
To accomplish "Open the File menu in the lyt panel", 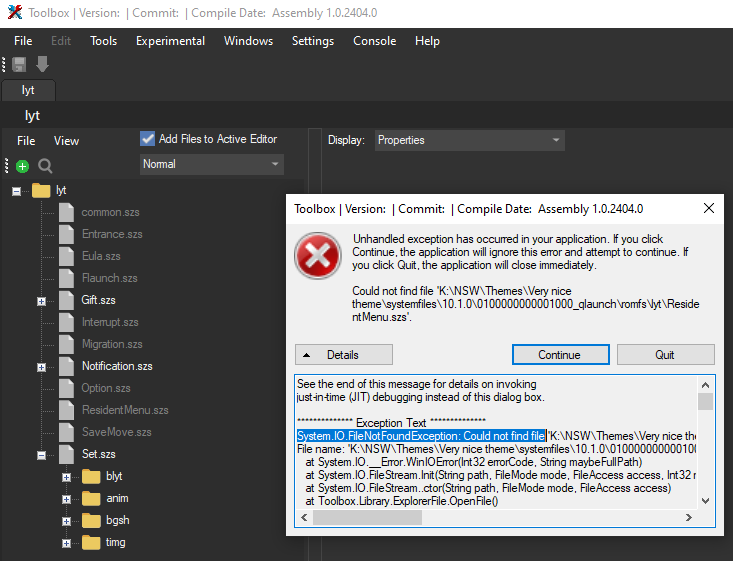I will (x=26, y=141).
